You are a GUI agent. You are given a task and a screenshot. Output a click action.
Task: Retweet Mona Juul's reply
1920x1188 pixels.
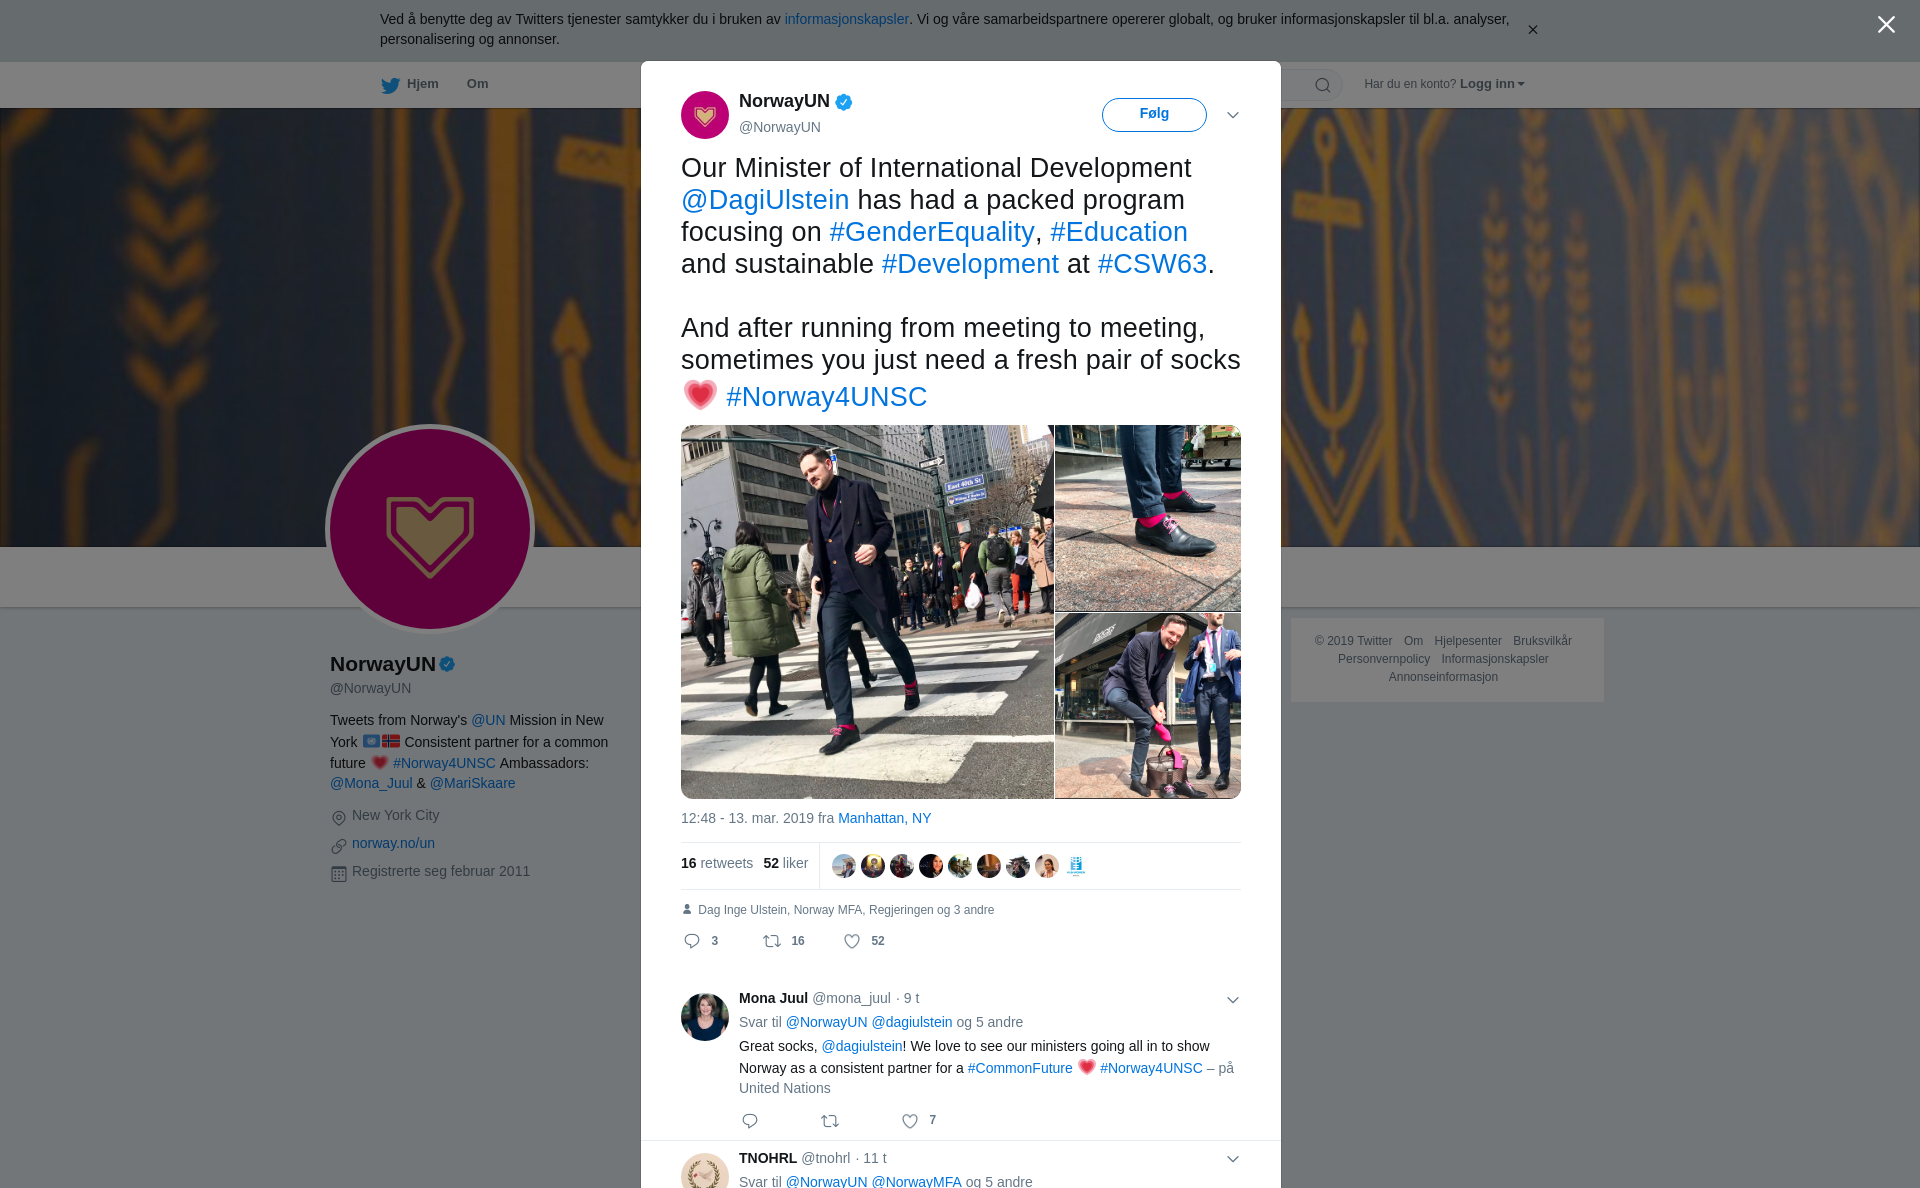tap(830, 1121)
